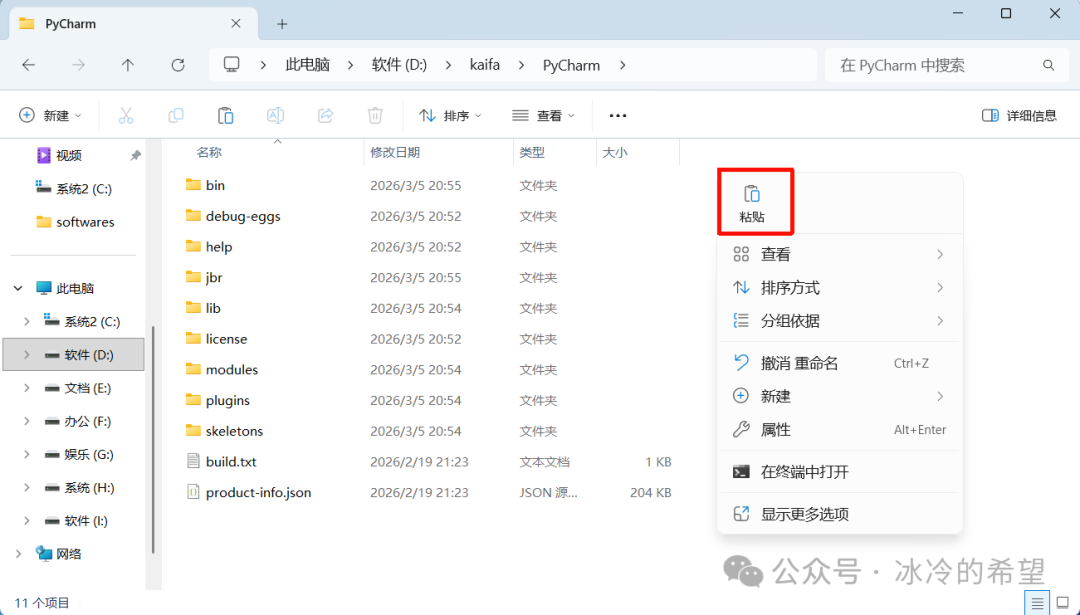
Task: Open the 排序 sort dropdown
Action: click(x=450, y=116)
